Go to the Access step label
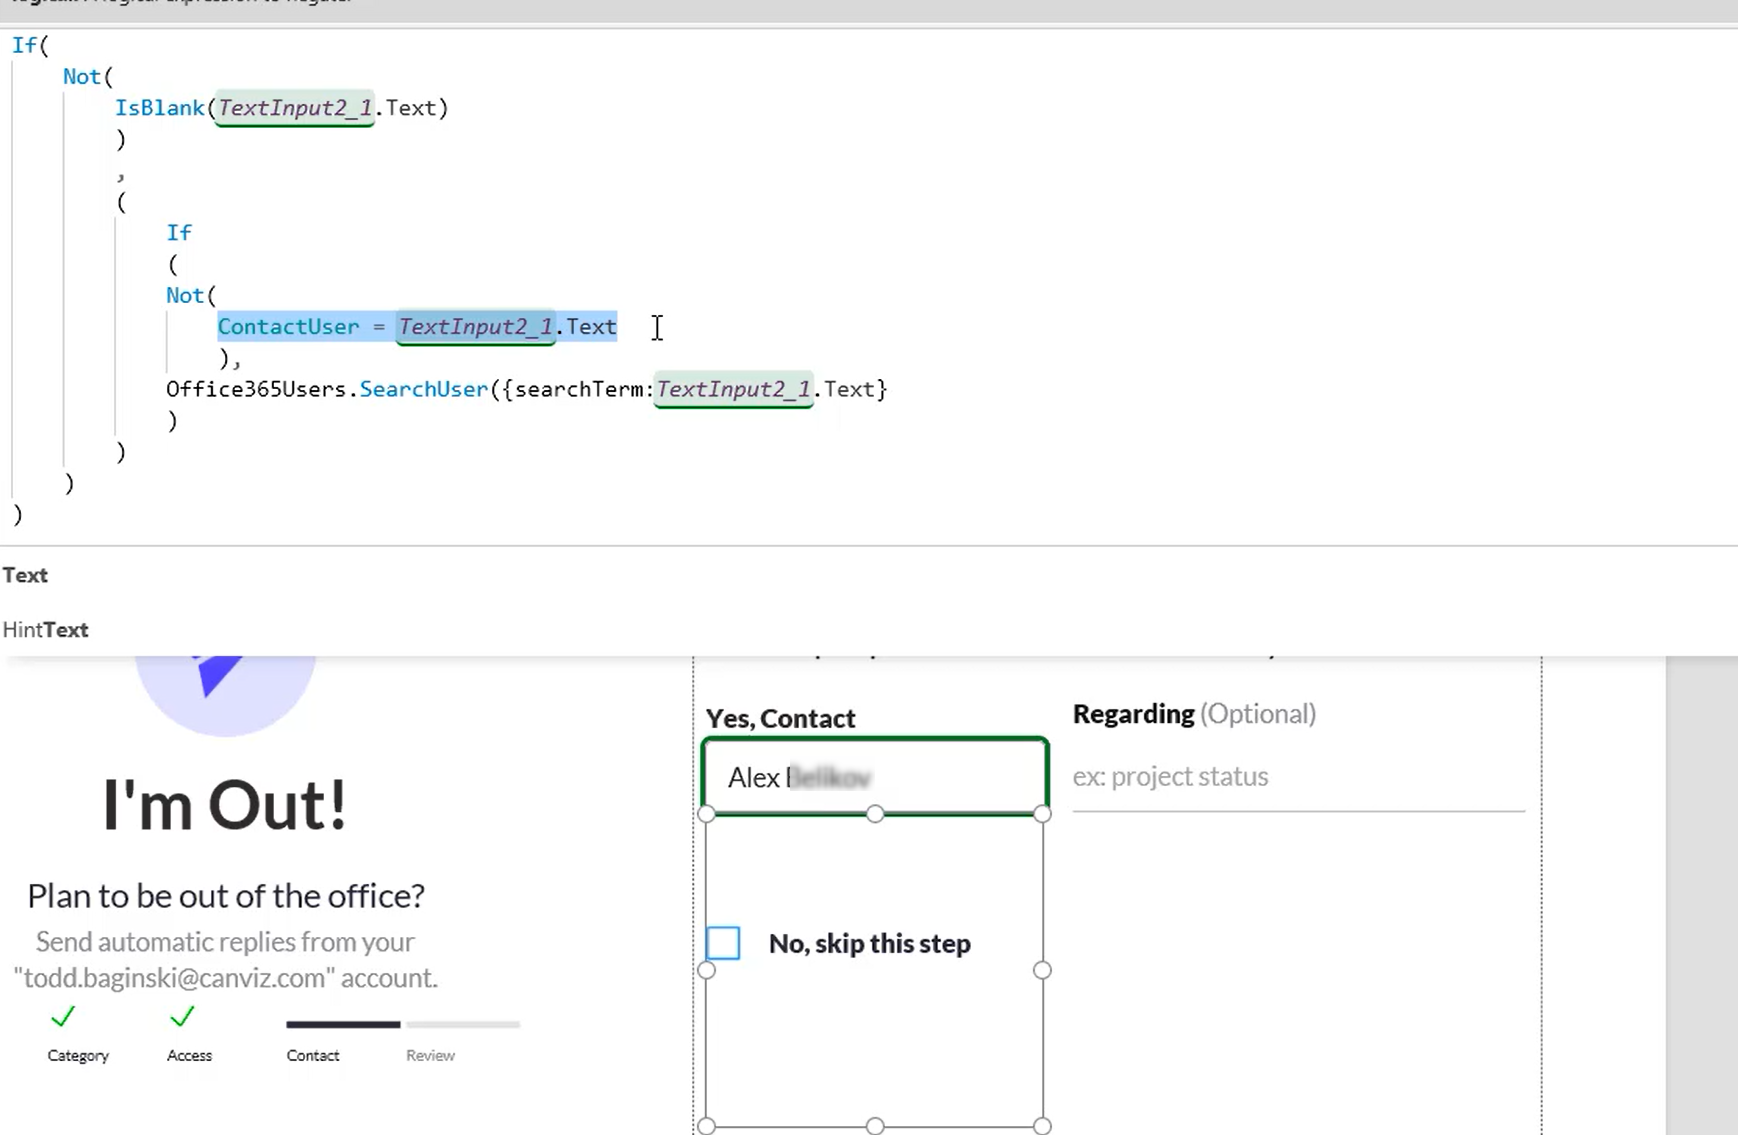Image resolution: width=1738 pixels, height=1135 pixels. (189, 1056)
